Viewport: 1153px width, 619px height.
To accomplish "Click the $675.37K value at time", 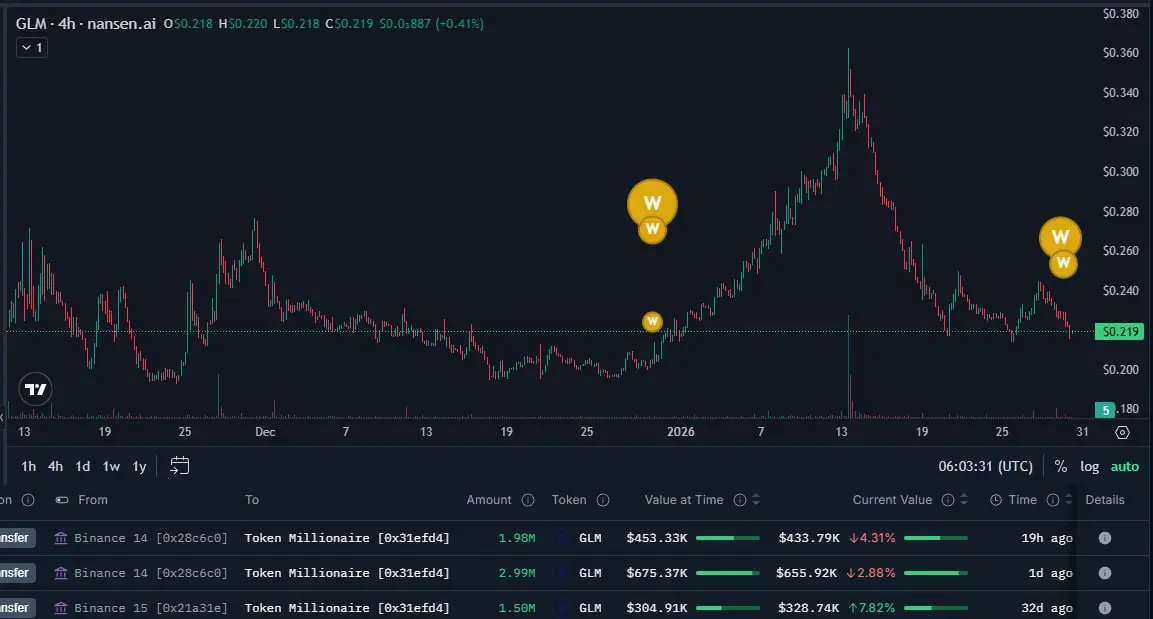I will coord(657,573).
